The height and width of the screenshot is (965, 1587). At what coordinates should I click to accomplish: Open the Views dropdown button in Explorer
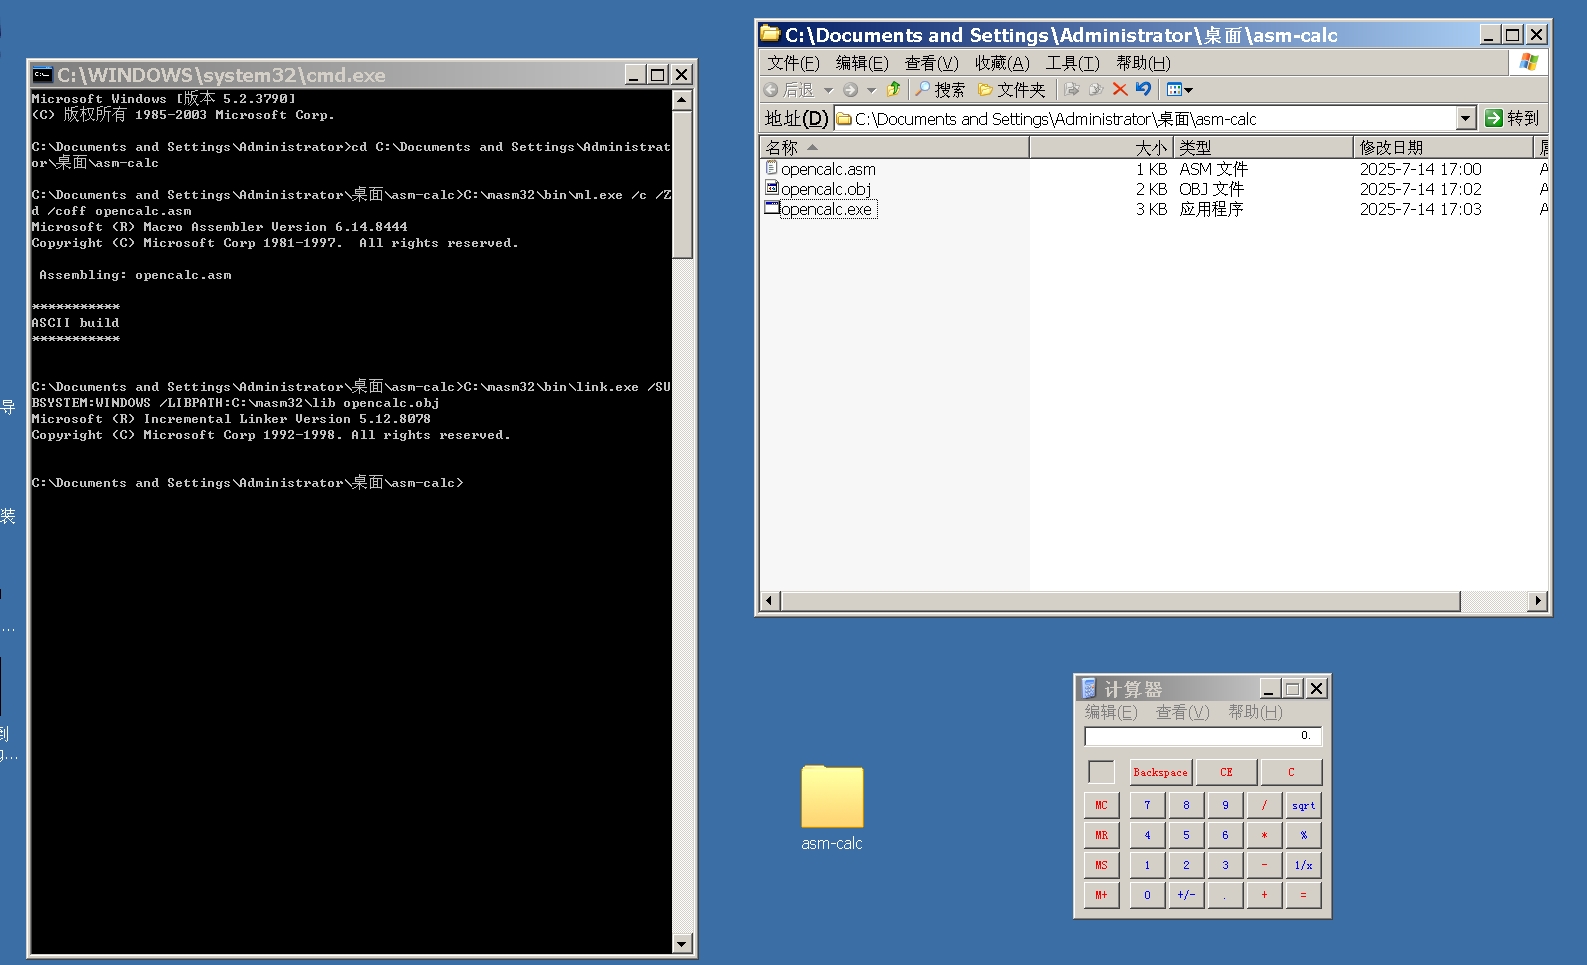point(1180,90)
